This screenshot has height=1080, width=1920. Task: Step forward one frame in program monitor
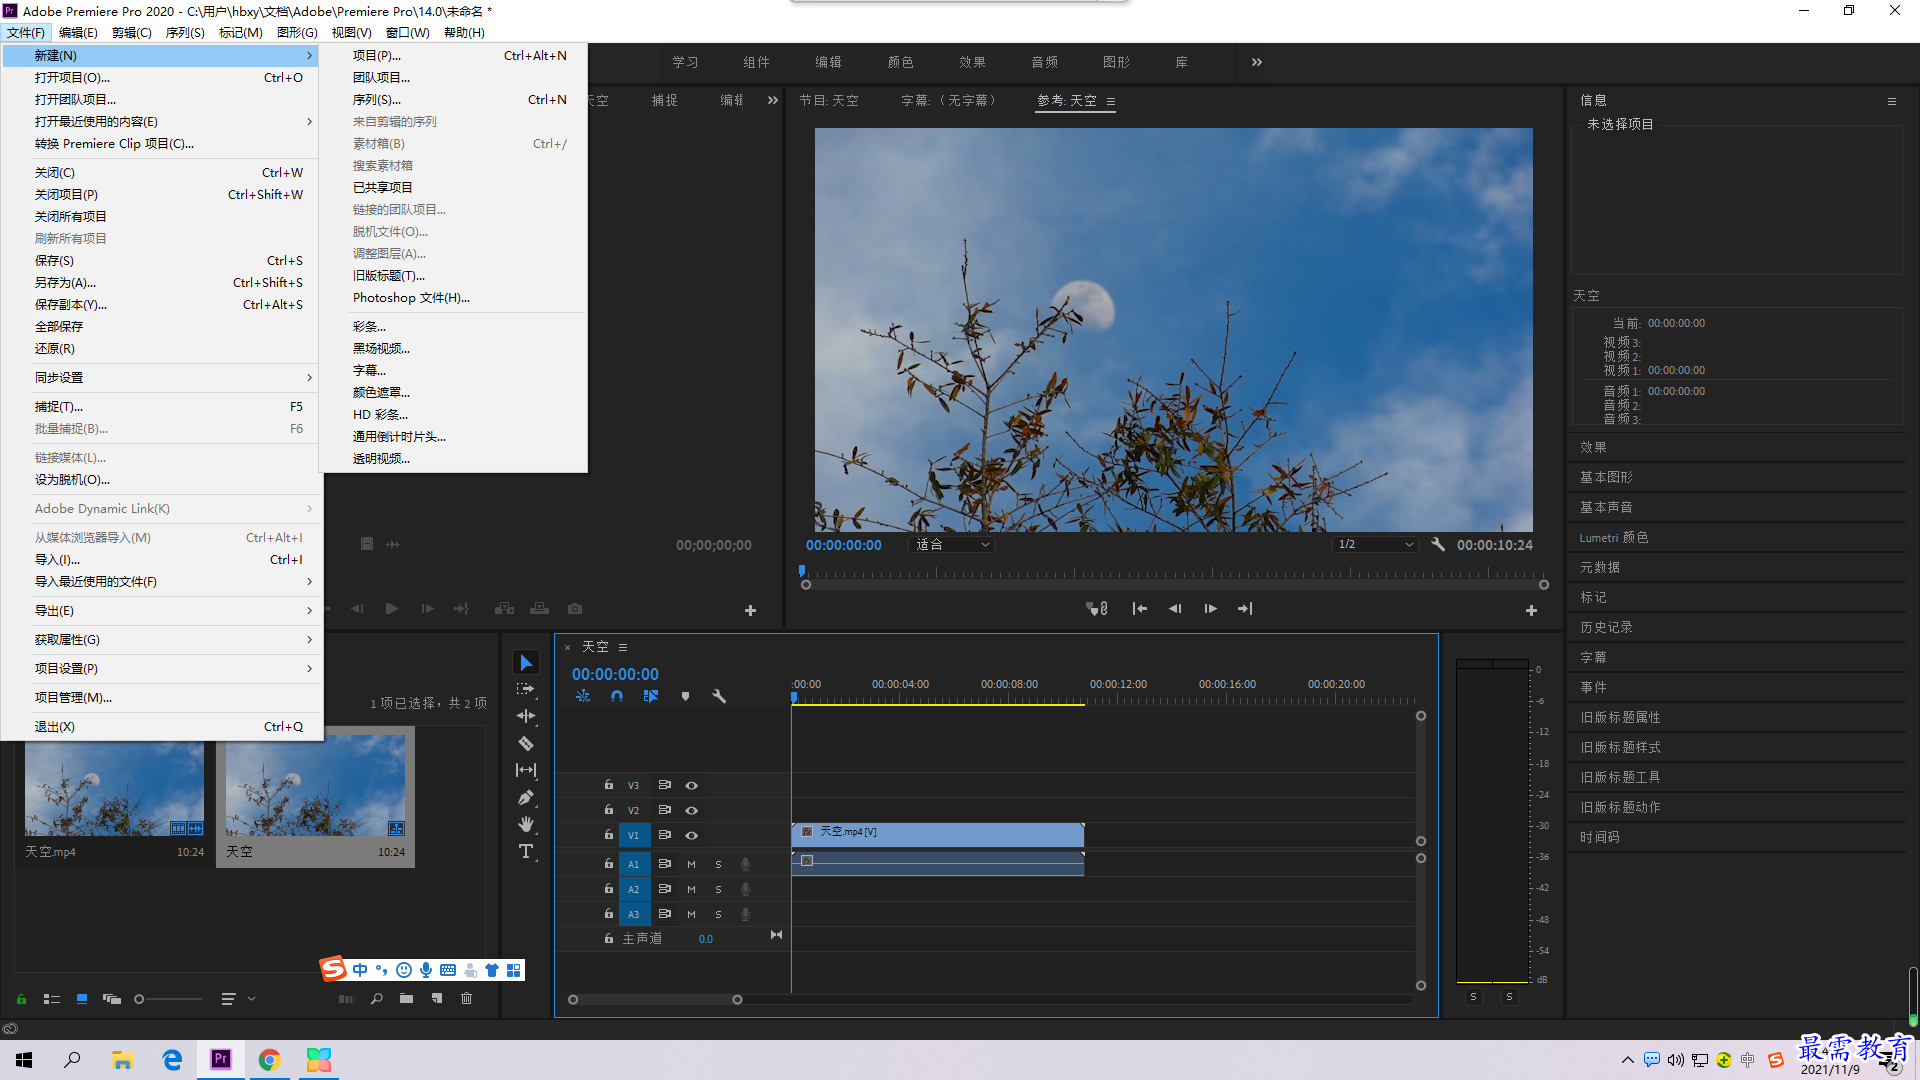click(x=1210, y=608)
